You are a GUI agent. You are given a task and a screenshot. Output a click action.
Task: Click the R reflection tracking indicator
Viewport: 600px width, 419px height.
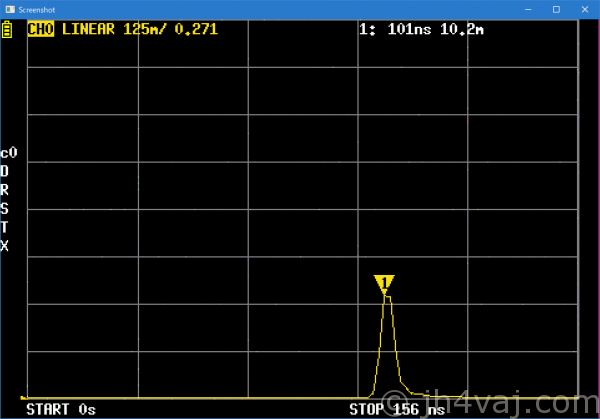(x=5, y=190)
